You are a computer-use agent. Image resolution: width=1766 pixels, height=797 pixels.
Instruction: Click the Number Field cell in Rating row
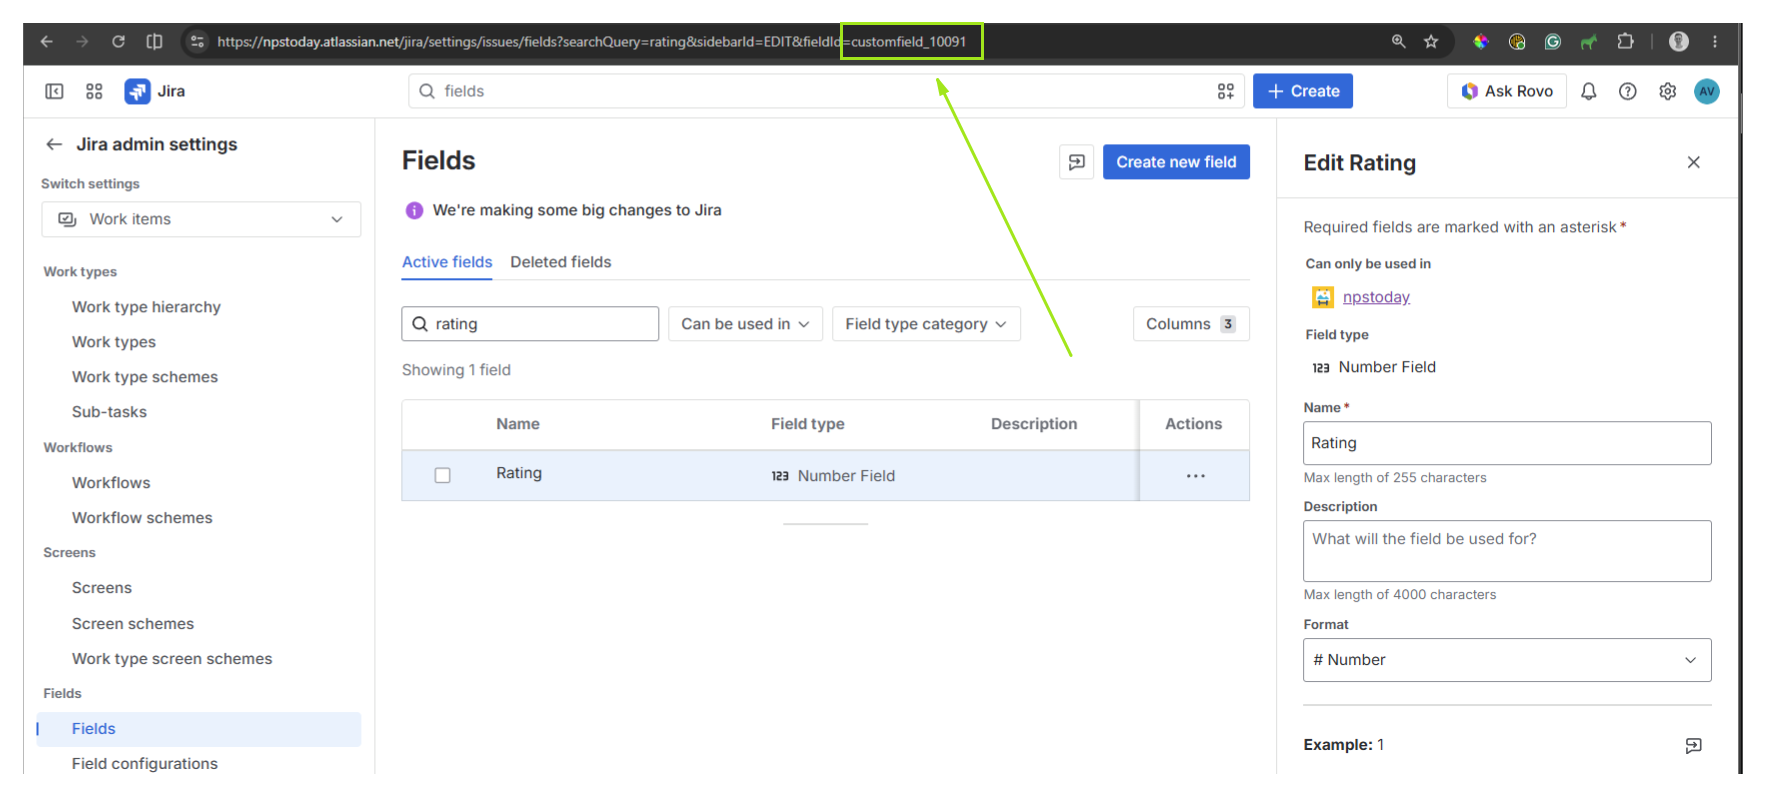(x=833, y=476)
